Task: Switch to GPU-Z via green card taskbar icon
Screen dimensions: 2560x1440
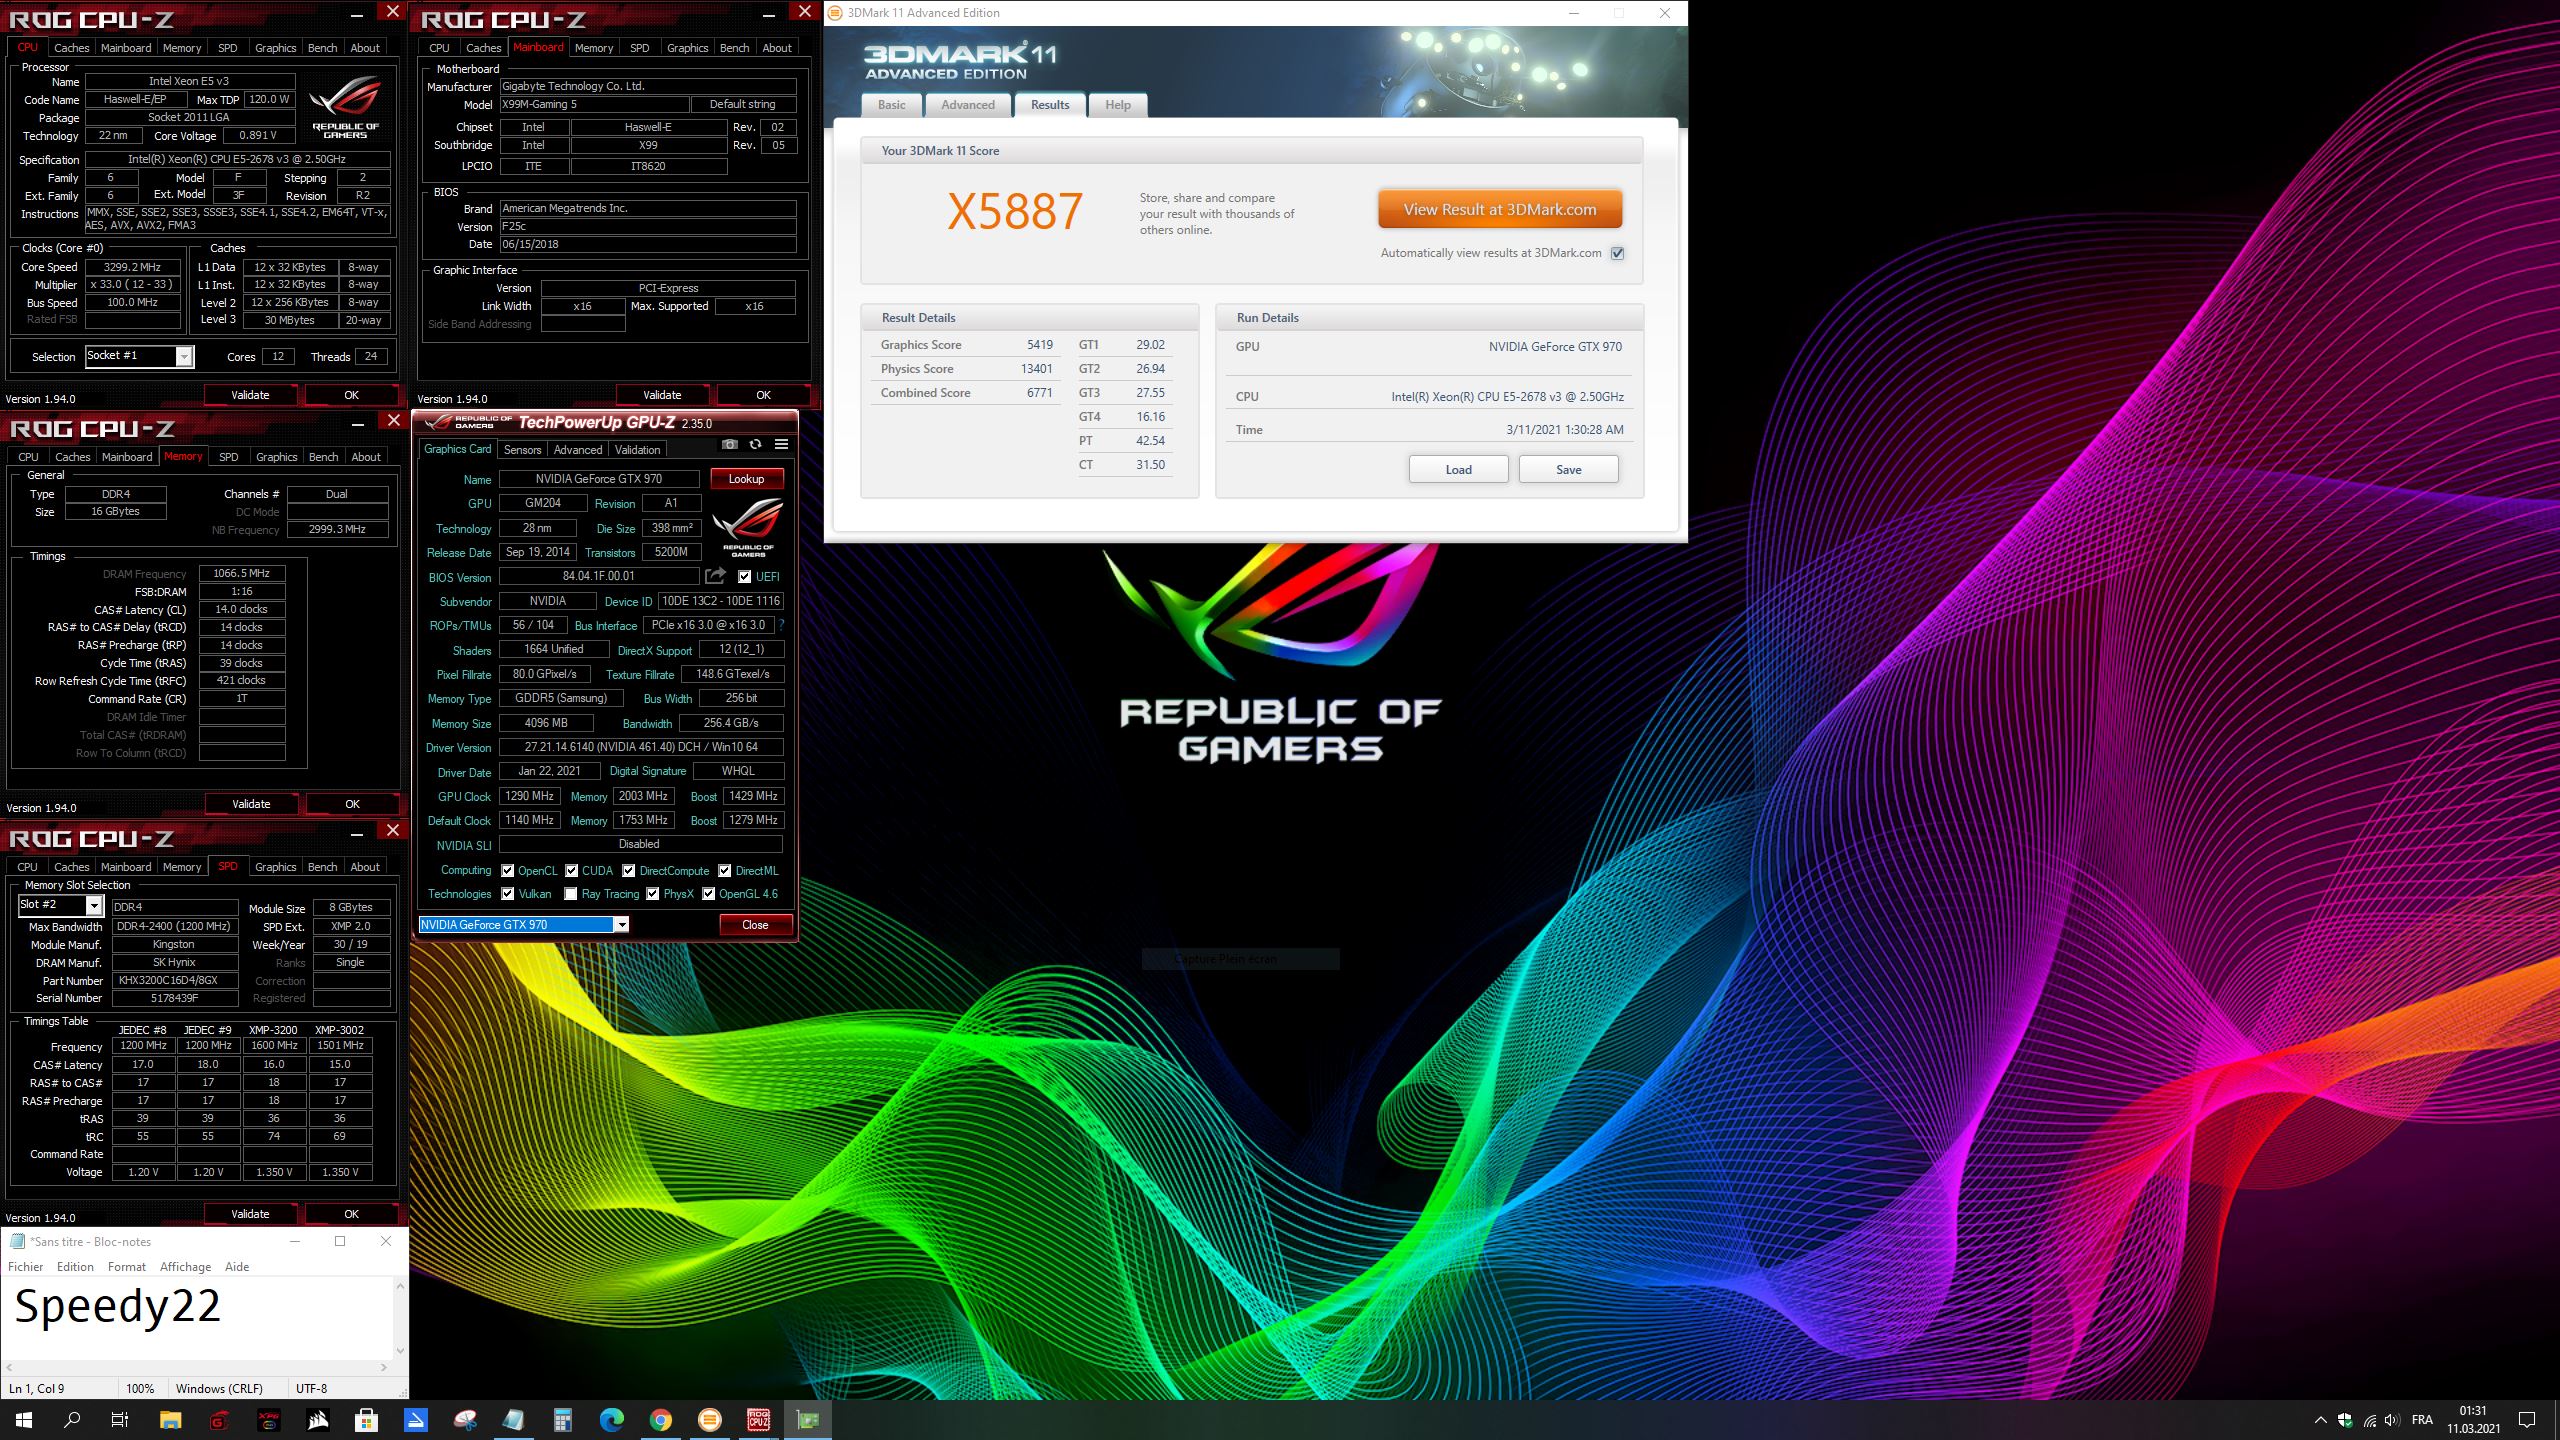Action: click(807, 1420)
